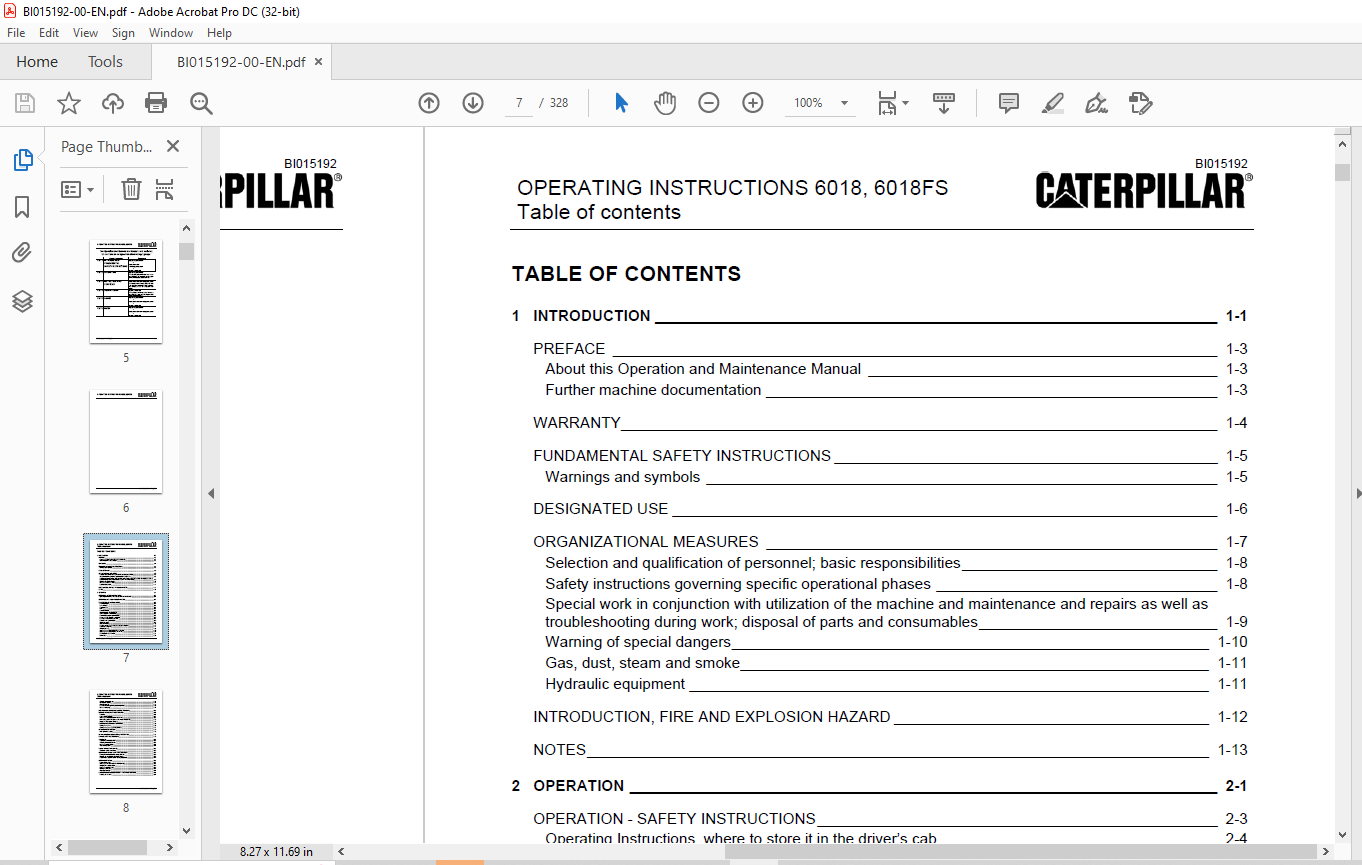Select the Highlight text pen tool
The image size is (1362, 865).
click(1052, 103)
